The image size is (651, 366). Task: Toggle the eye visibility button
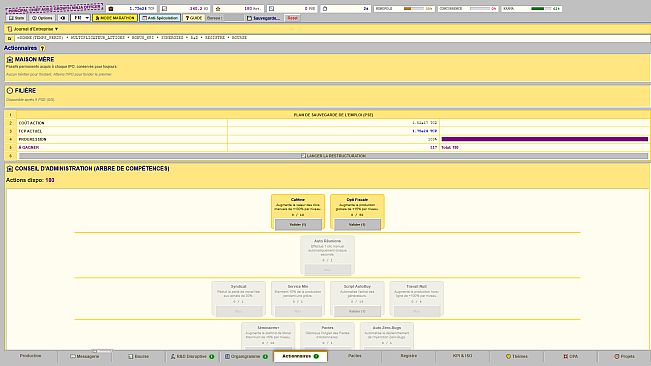click(x=63, y=18)
